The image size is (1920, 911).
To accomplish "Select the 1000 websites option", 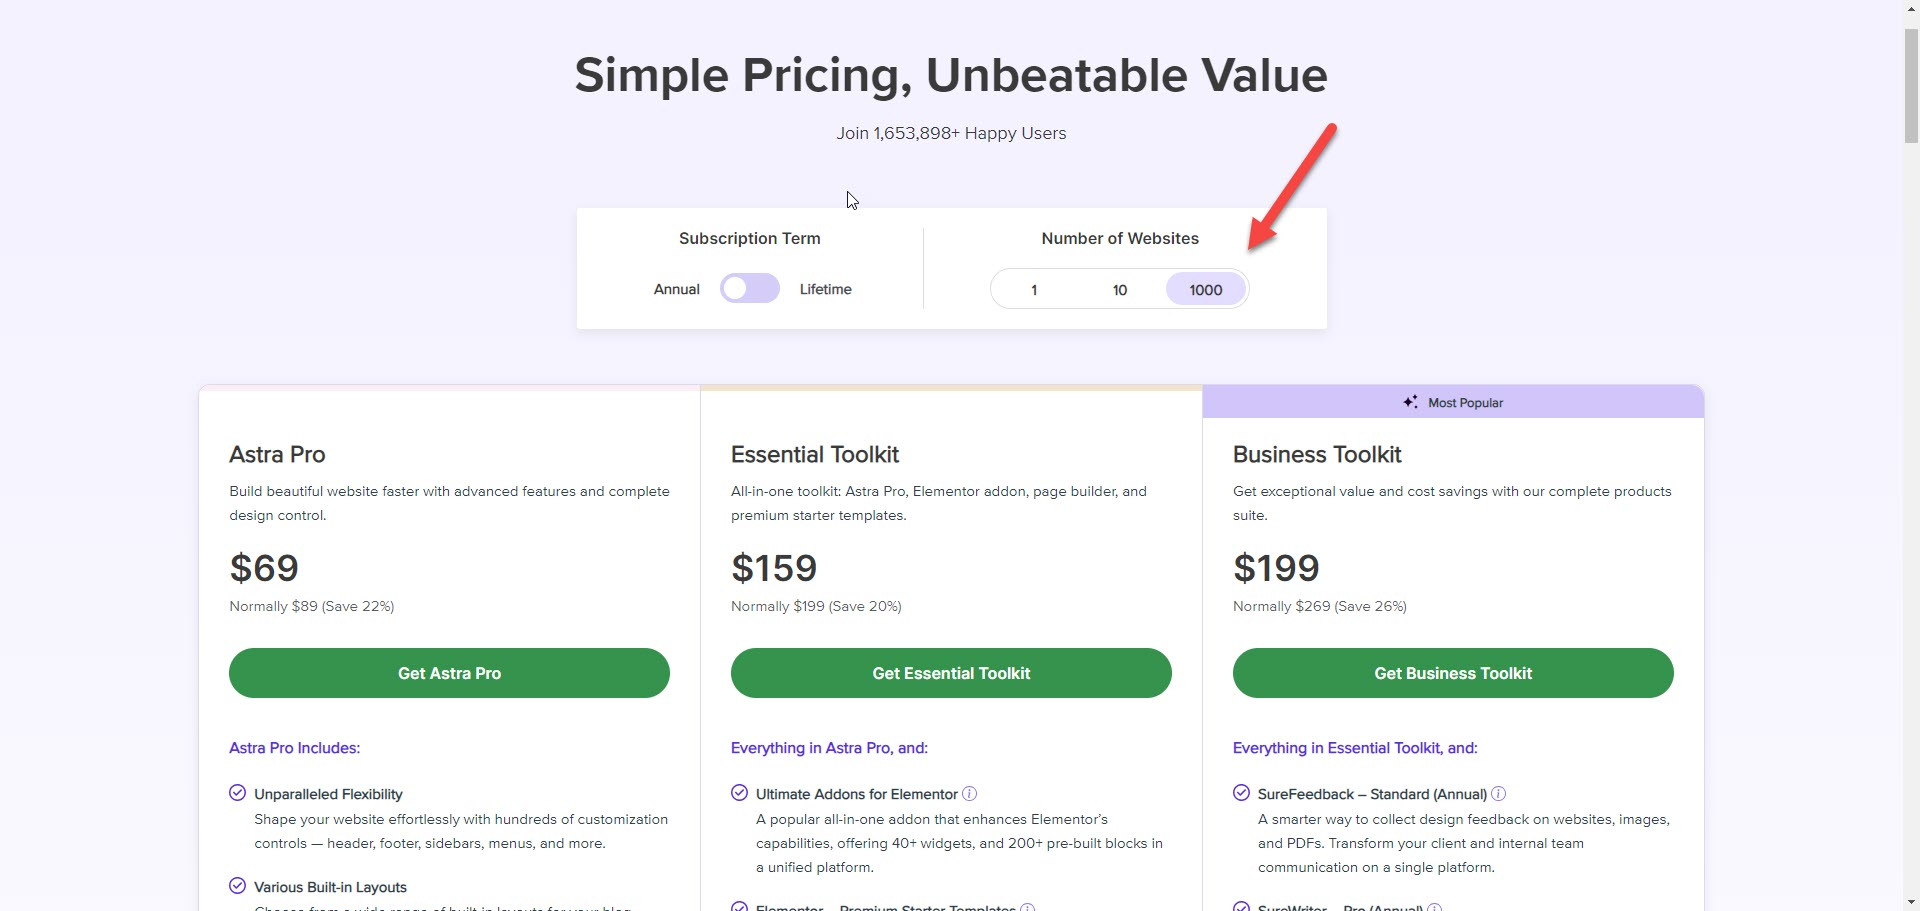I will tap(1205, 290).
